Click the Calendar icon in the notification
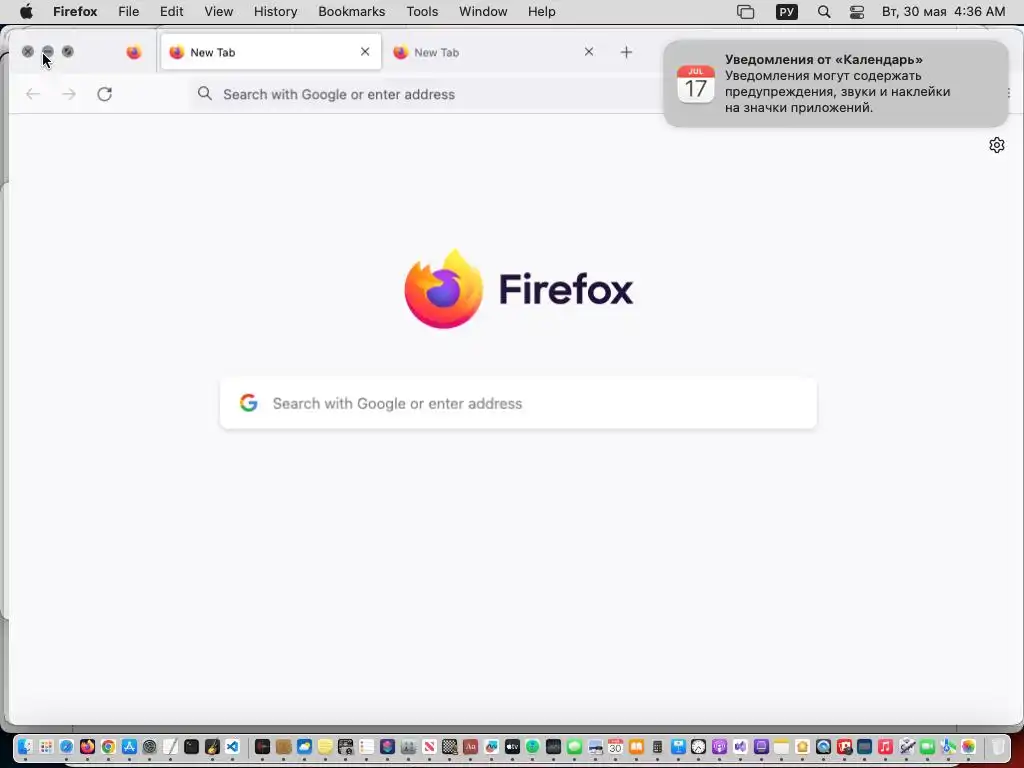 pyautogui.click(x=696, y=84)
